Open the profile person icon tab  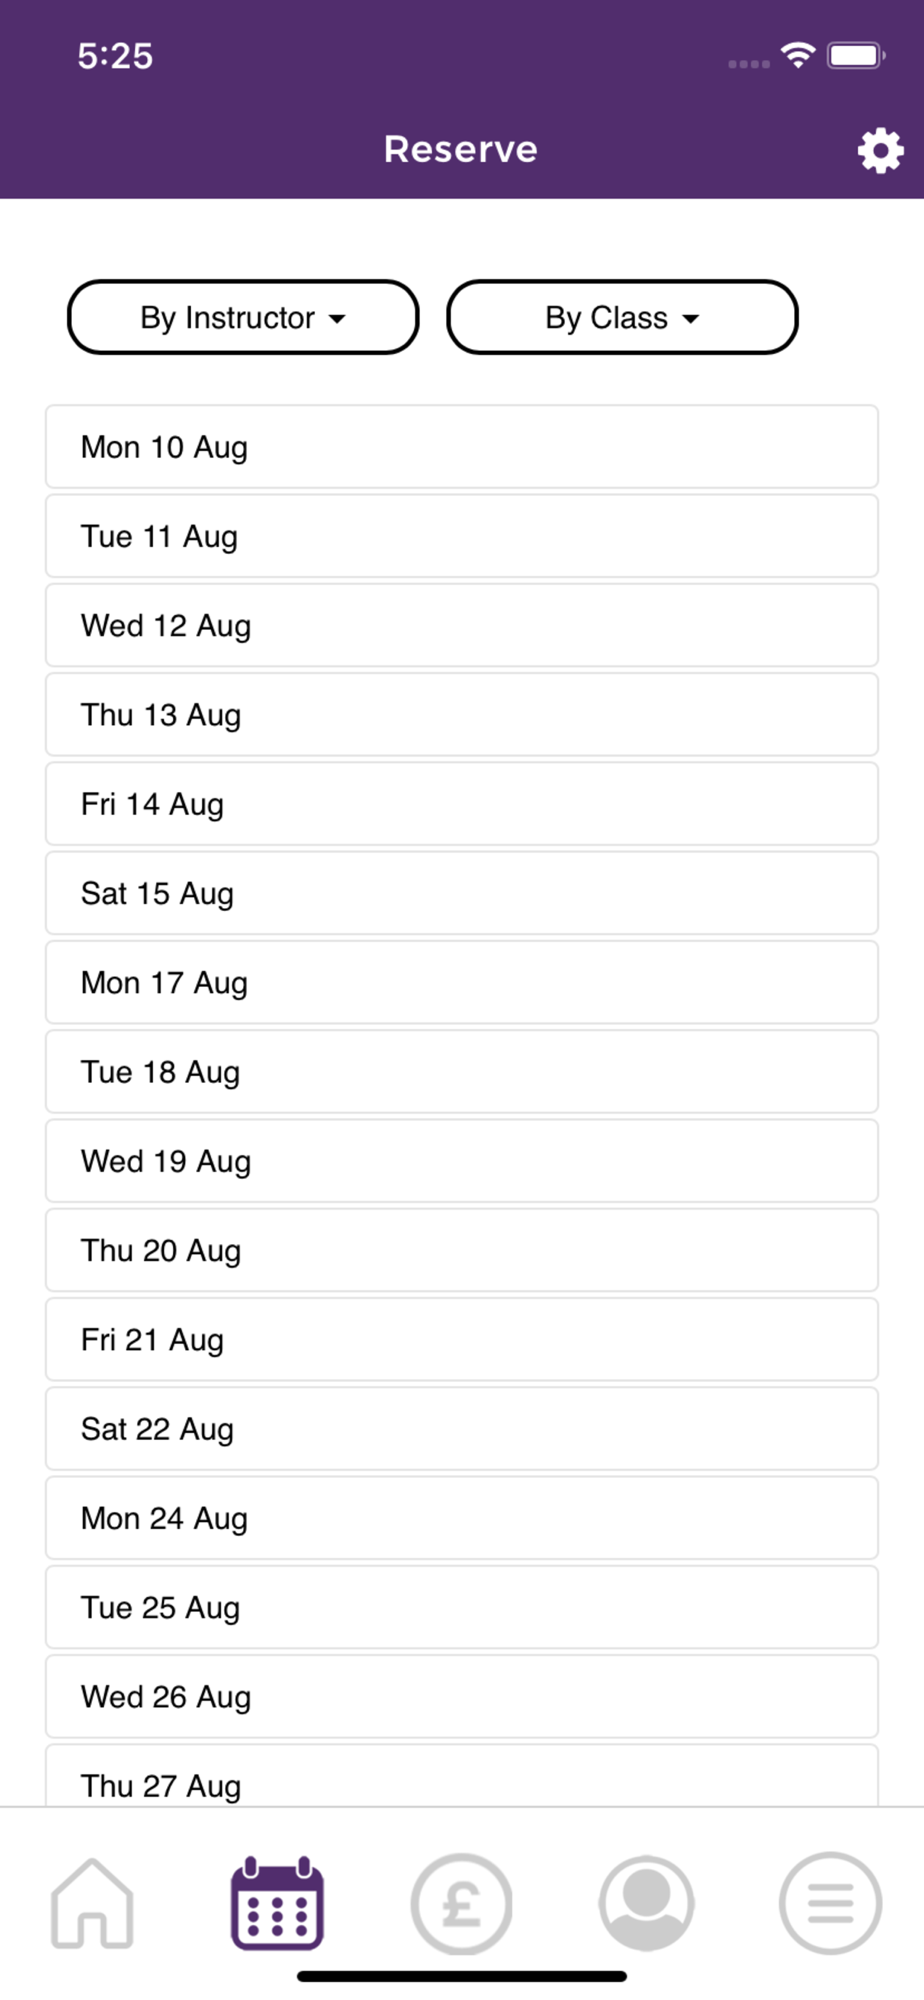click(x=646, y=1903)
